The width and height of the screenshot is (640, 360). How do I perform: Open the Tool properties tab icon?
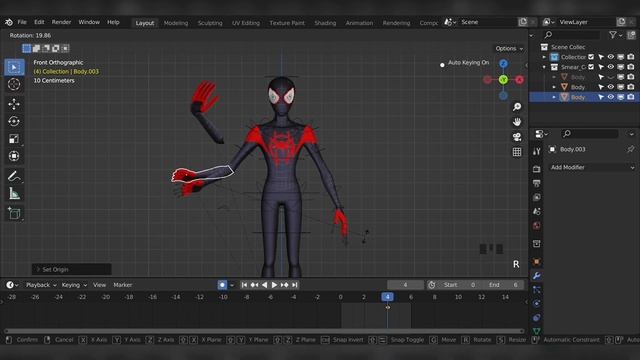537,151
